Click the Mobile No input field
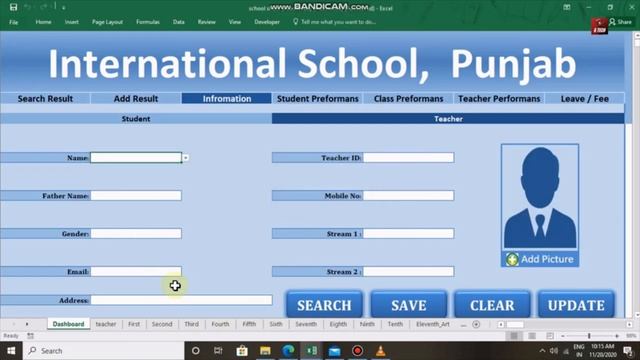This screenshot has width=640, height=360. pos(408,196)
